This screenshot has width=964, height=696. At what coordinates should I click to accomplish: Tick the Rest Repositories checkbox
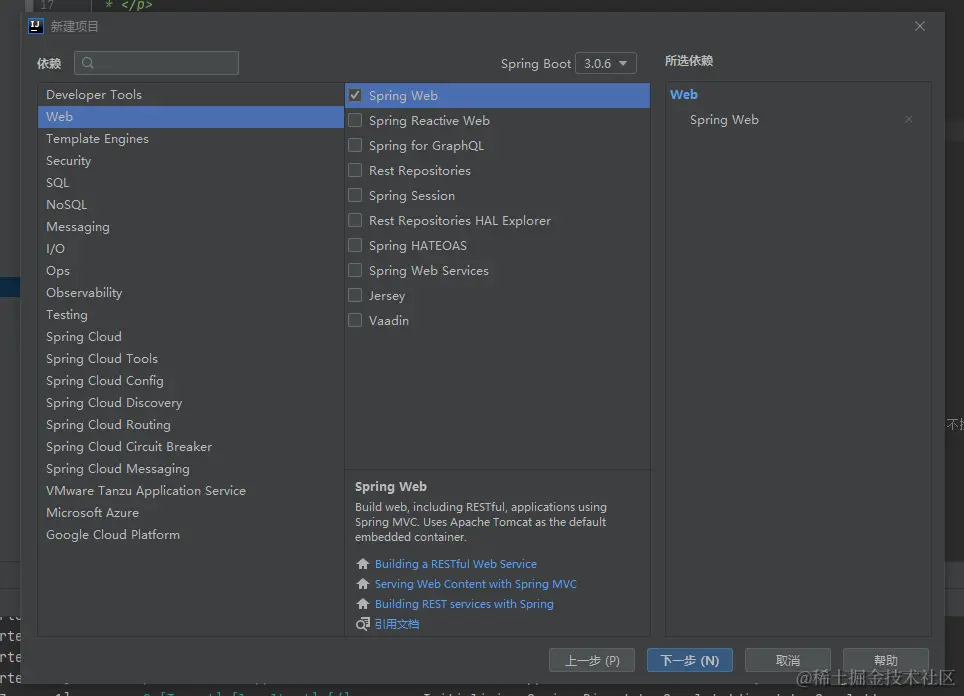tap(355, 170)
